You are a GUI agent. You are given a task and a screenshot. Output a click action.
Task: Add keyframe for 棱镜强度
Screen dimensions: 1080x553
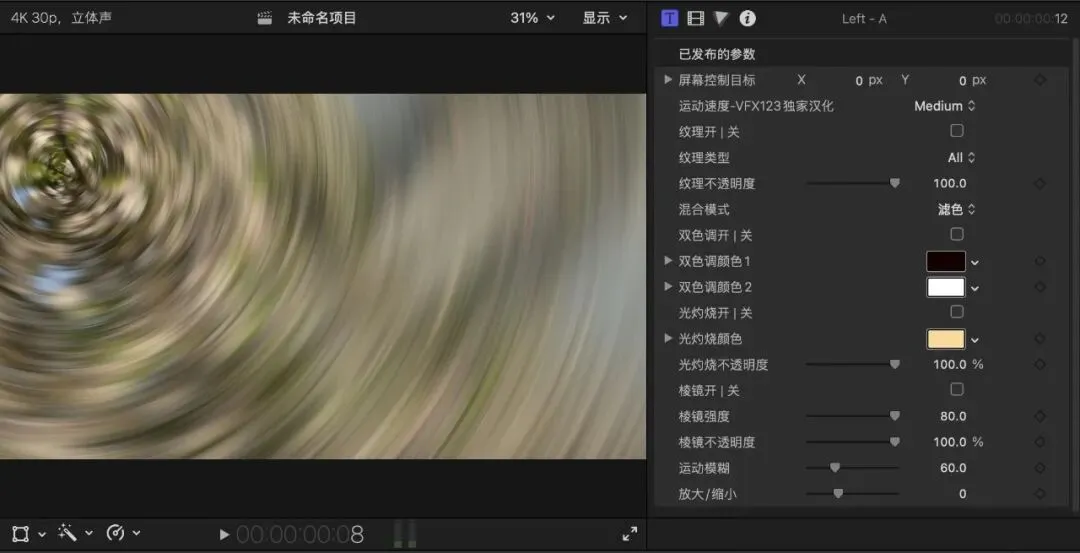coord(1040,417)
